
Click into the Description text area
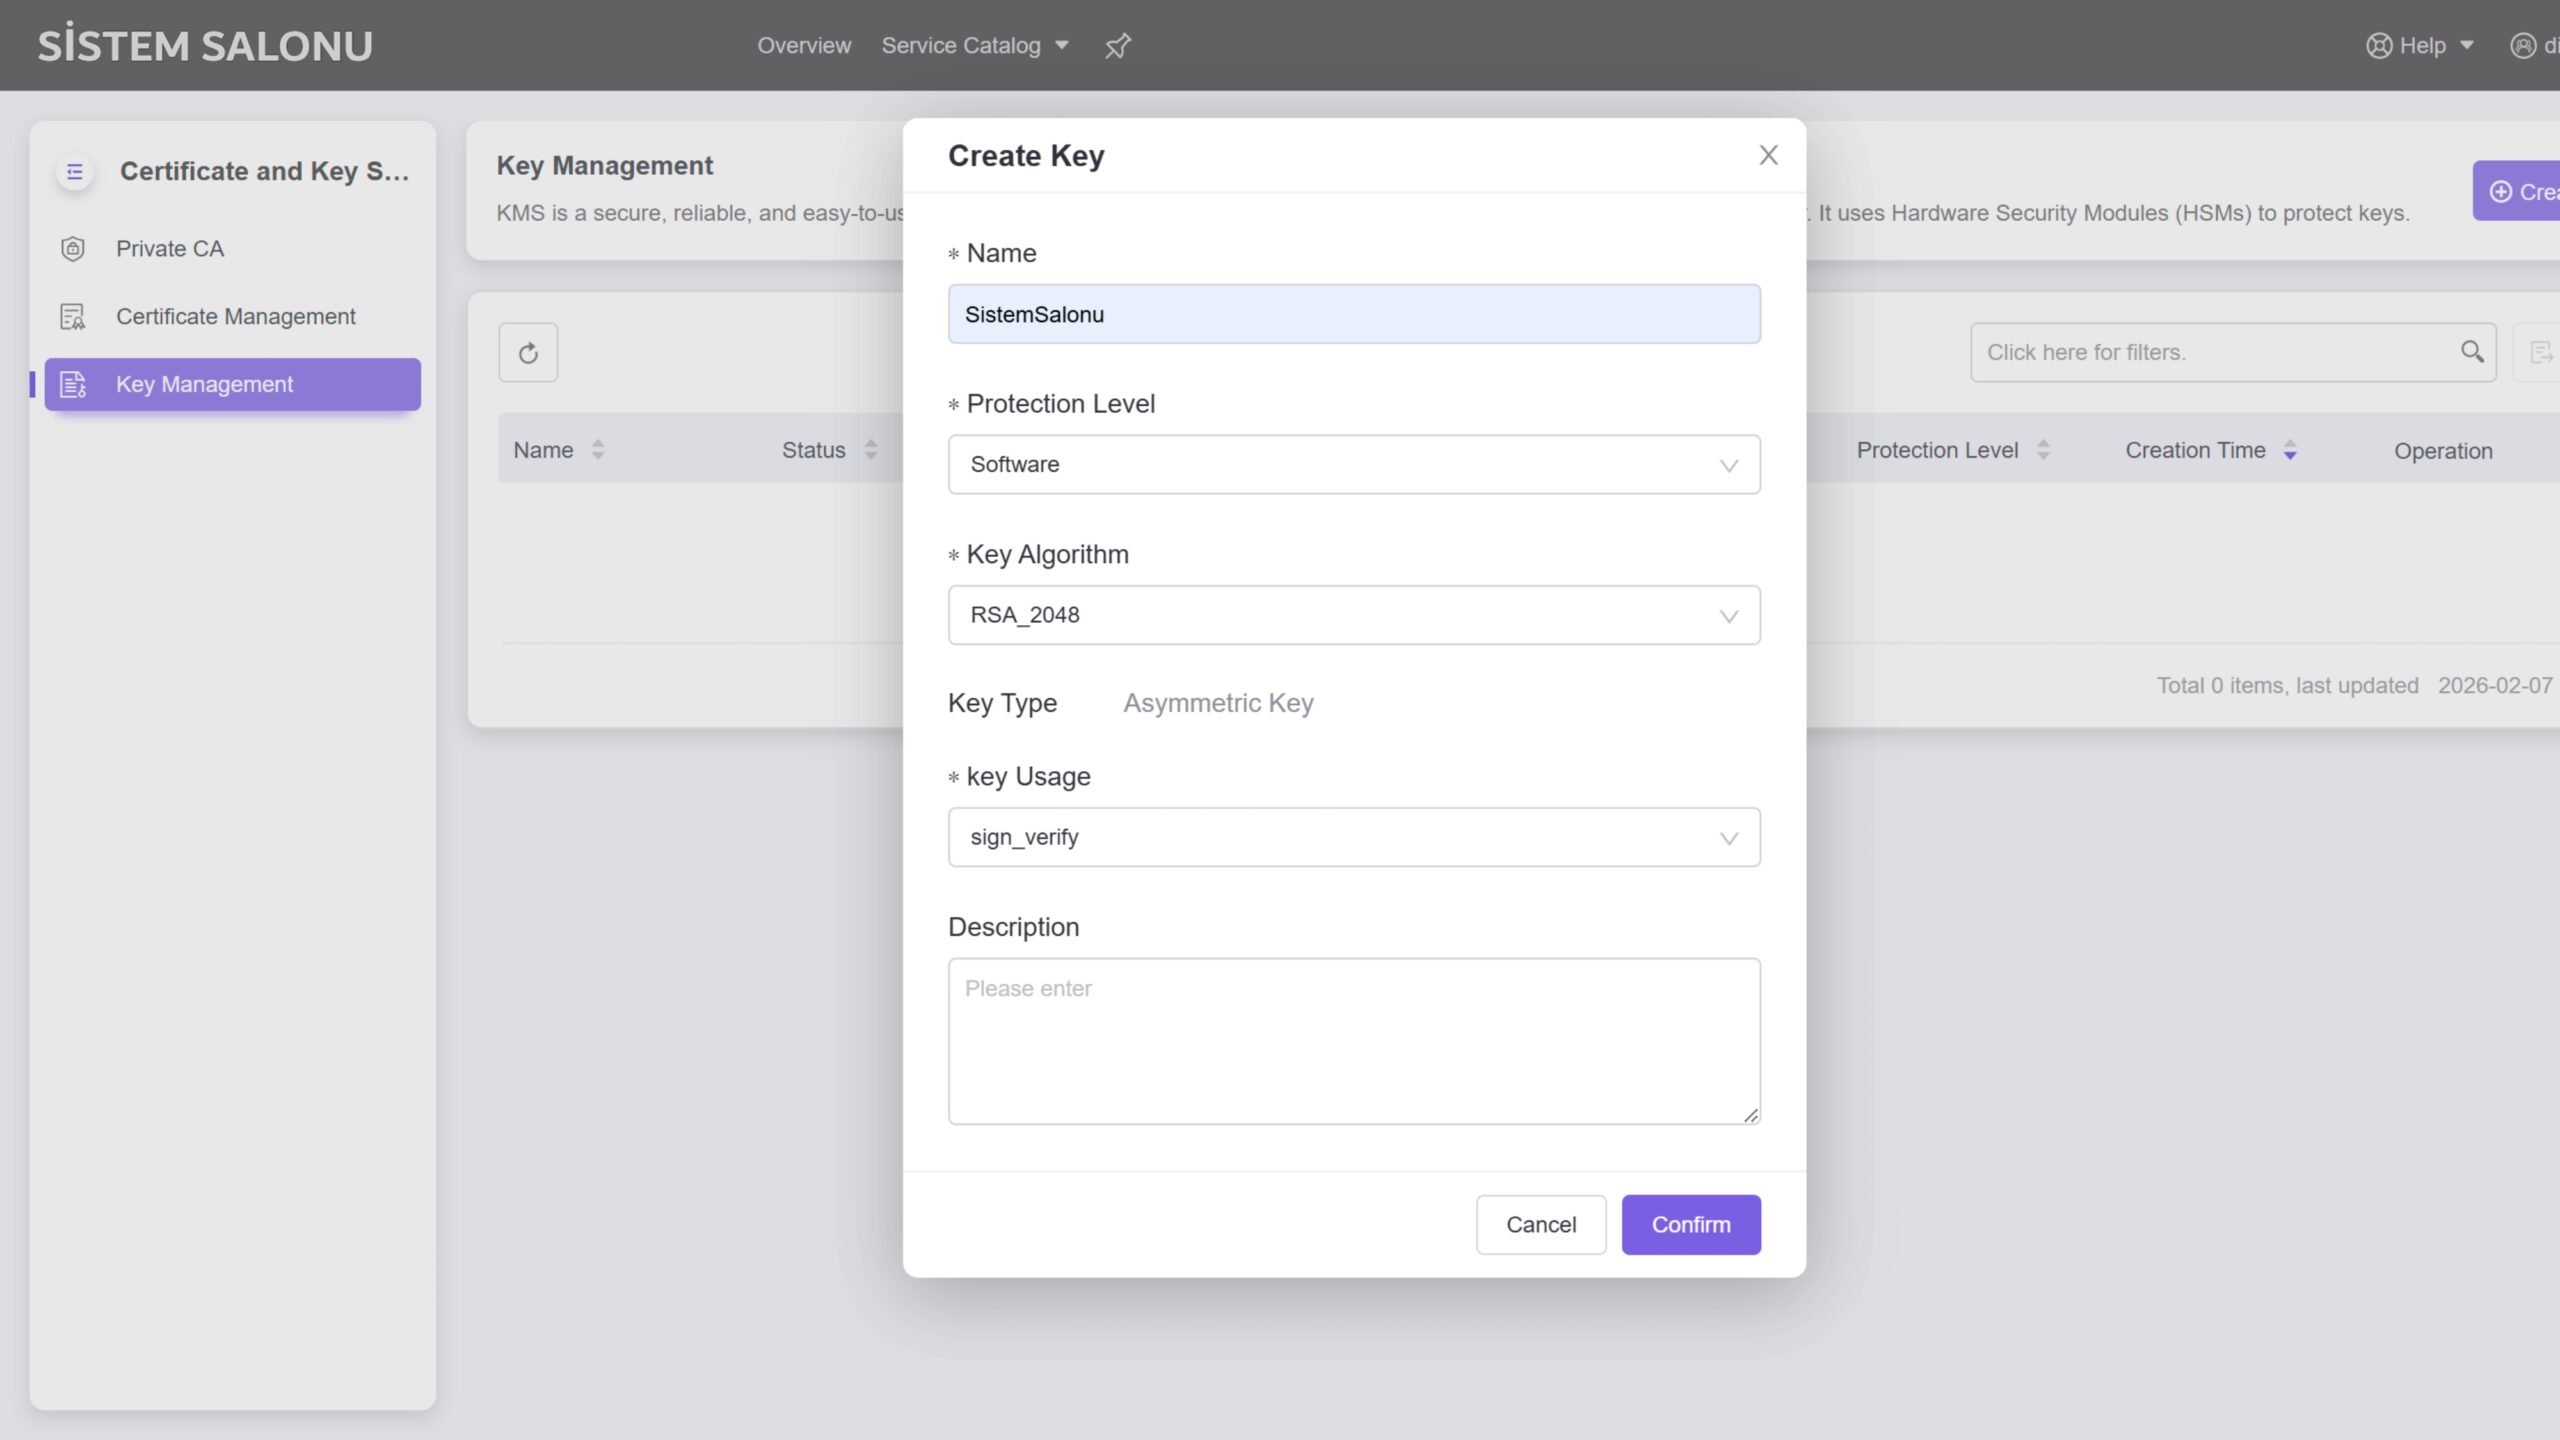point(1353,1041)
